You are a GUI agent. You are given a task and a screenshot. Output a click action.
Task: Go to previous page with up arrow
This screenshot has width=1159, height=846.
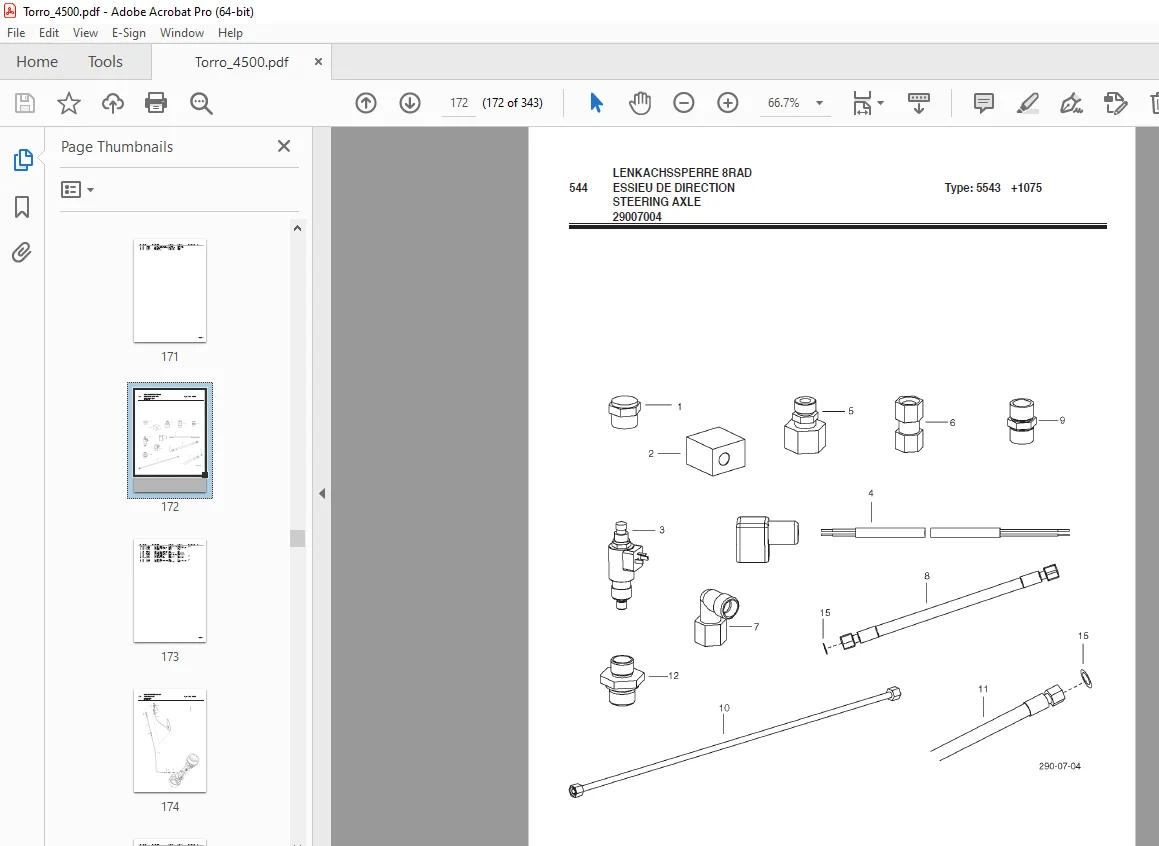(366, 103)
